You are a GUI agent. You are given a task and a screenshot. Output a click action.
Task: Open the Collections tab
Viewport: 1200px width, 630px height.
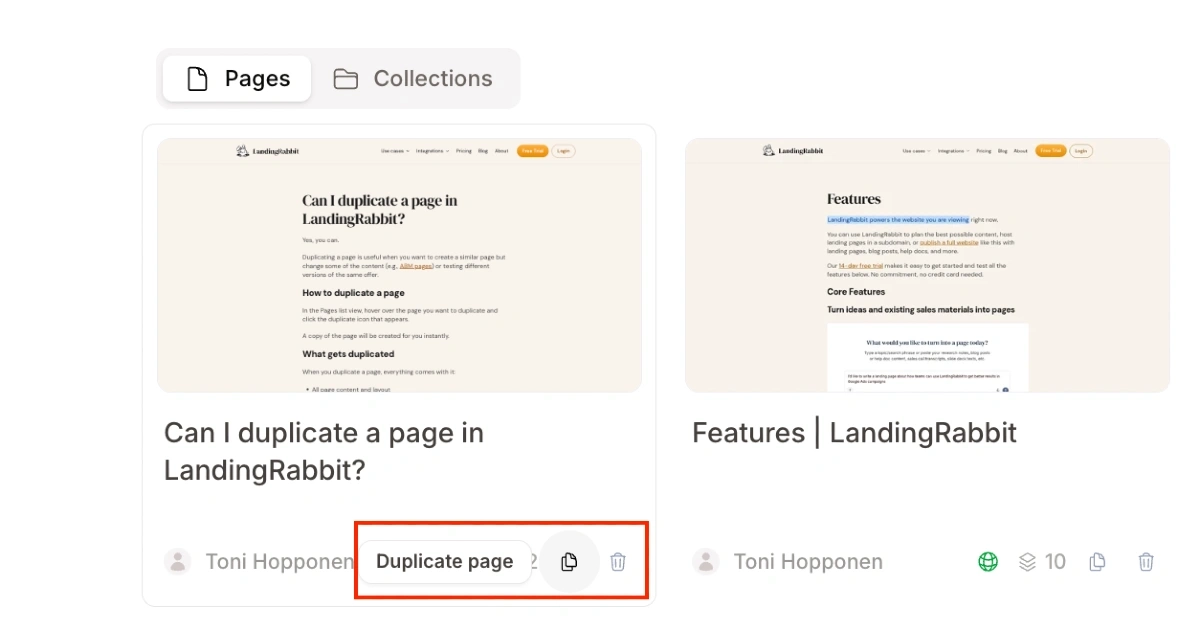click(414, 79)
